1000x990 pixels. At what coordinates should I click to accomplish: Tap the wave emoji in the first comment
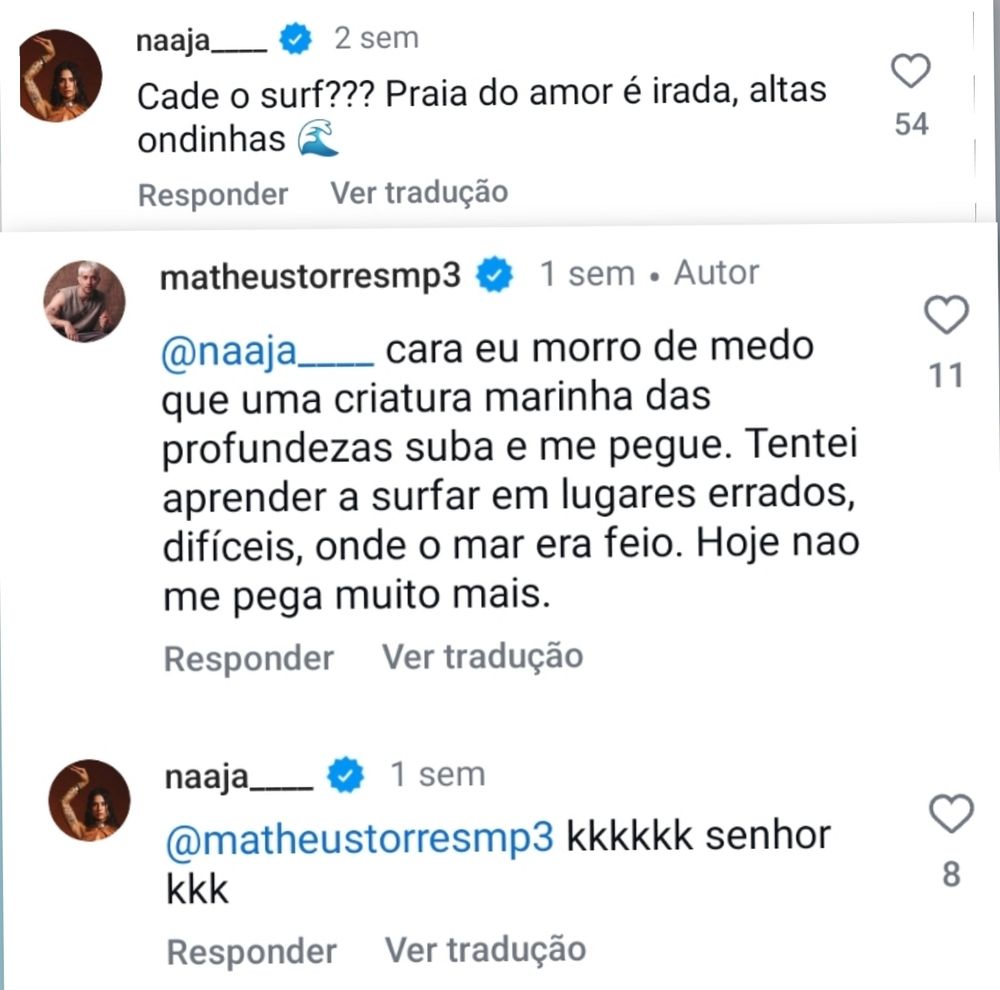tap(318, 138)
